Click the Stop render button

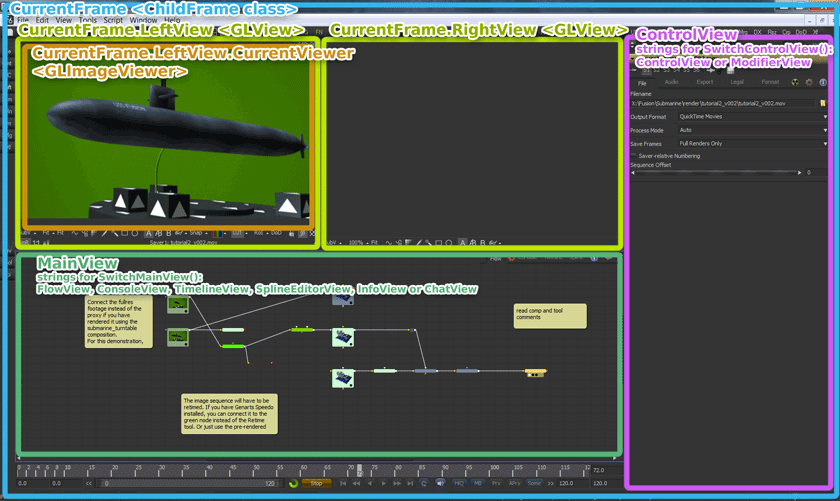316,483
